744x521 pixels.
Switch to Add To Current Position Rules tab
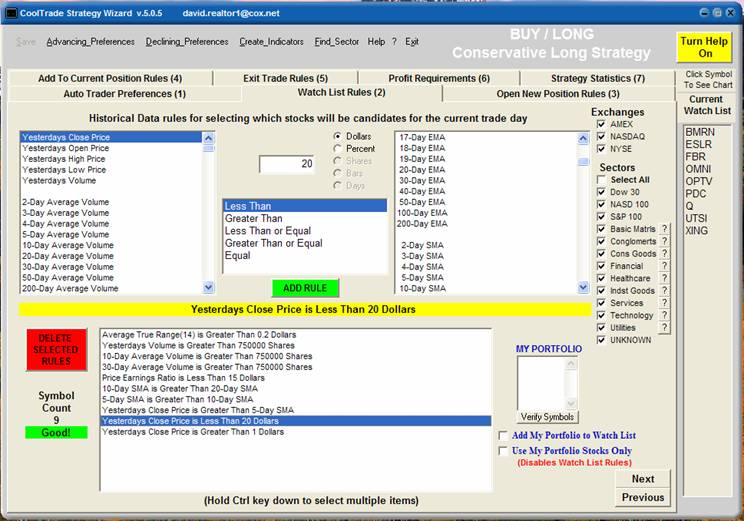[x=110, y=78]
